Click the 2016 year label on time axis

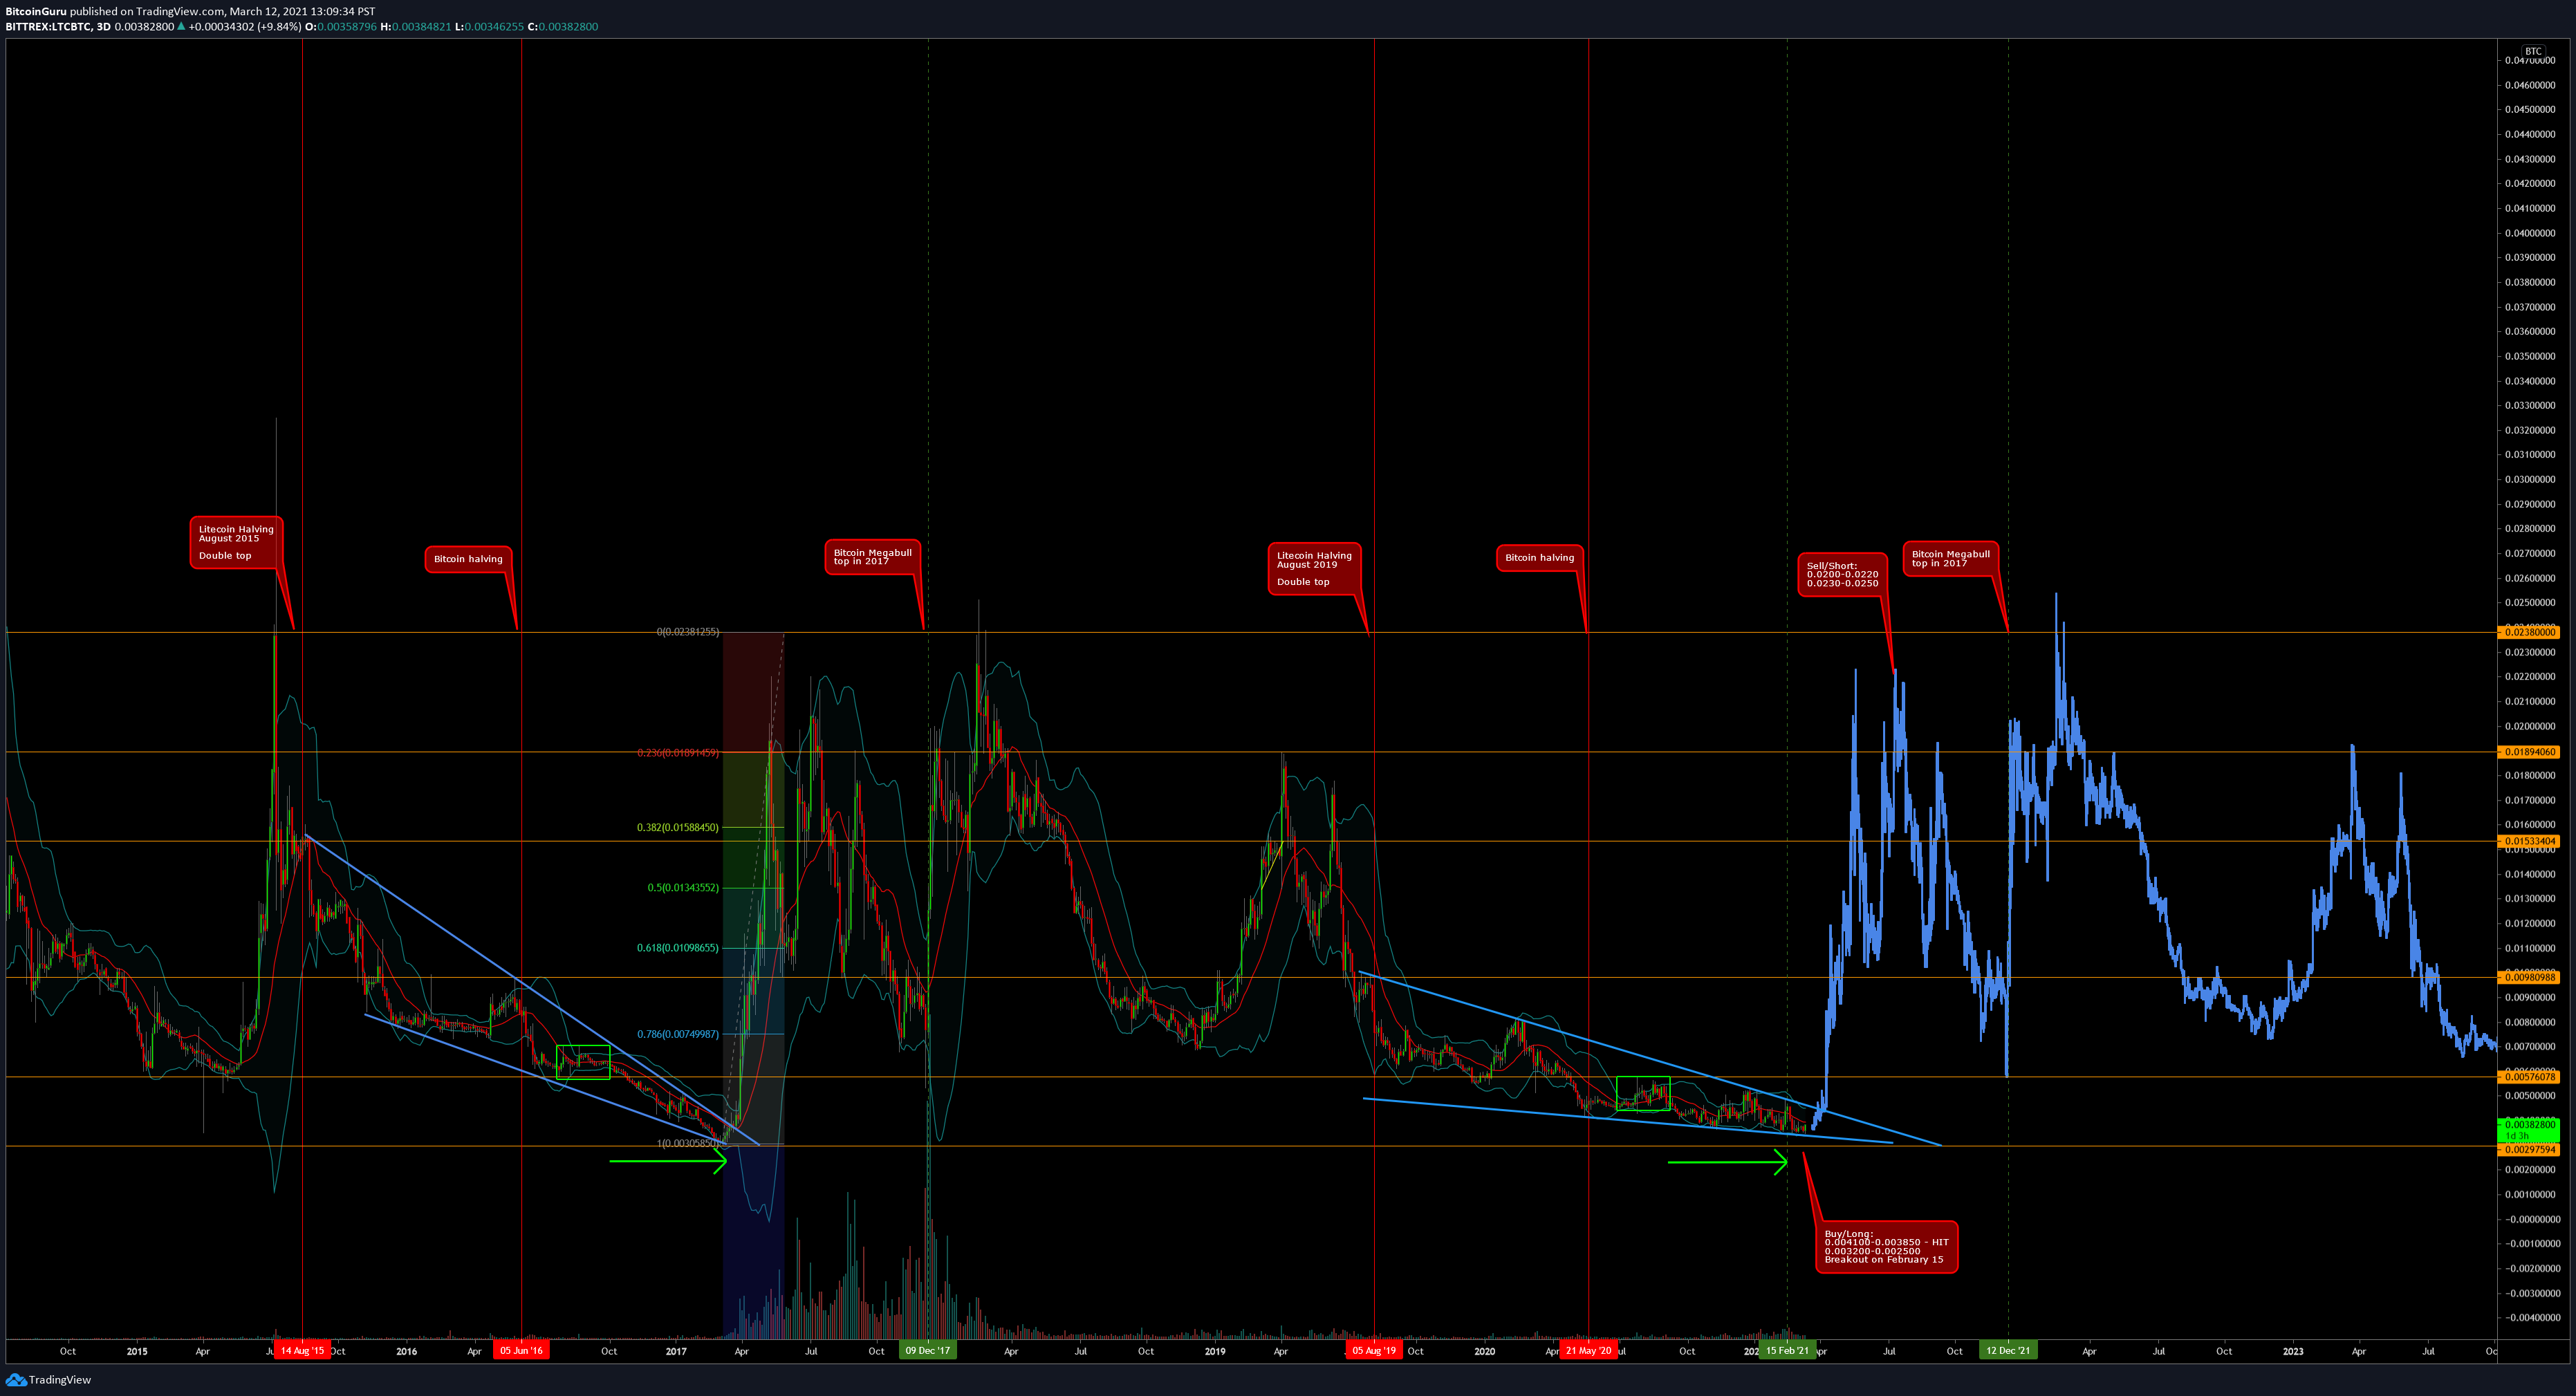(x=406, y=1351)
